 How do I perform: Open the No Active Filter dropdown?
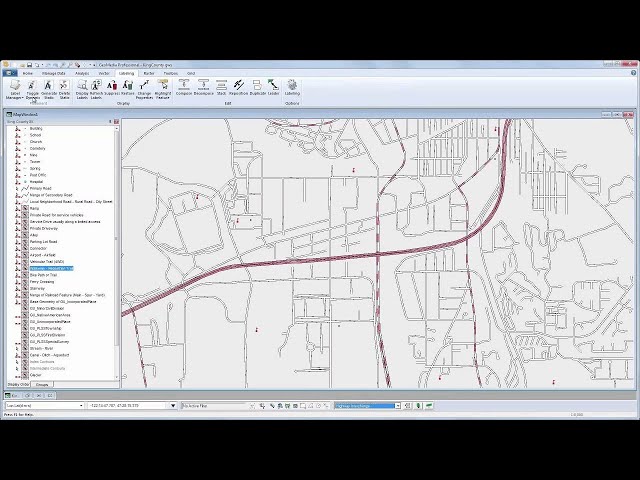[x=215, y=406]
